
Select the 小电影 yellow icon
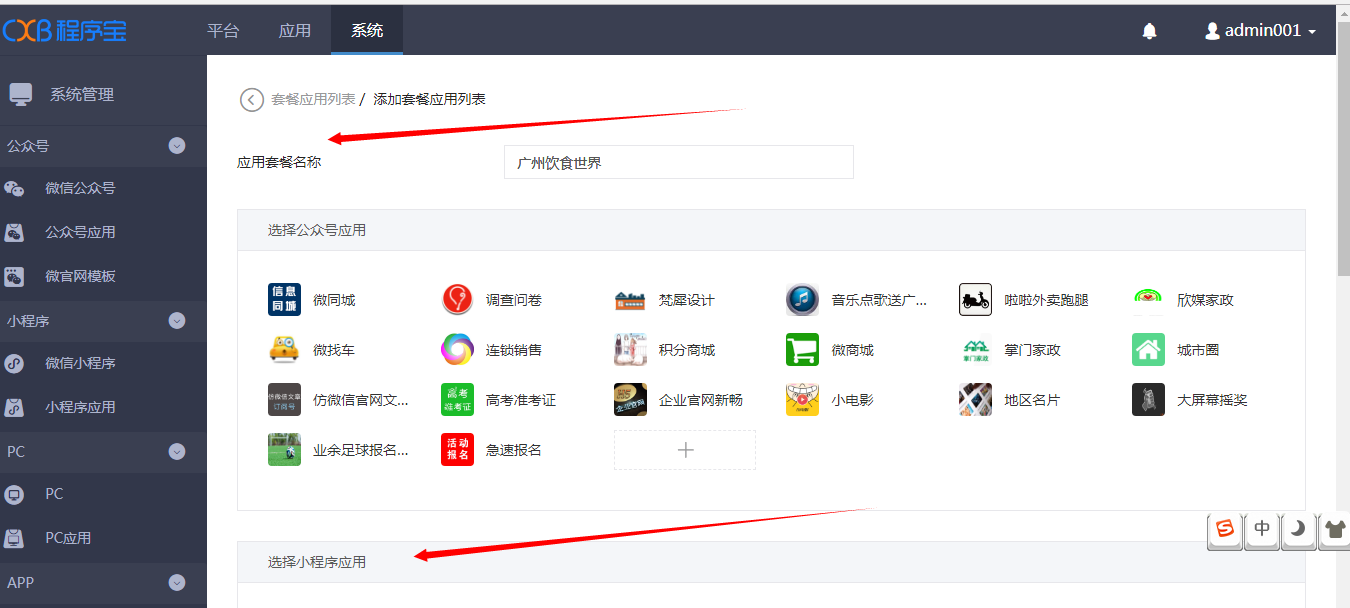802,400
